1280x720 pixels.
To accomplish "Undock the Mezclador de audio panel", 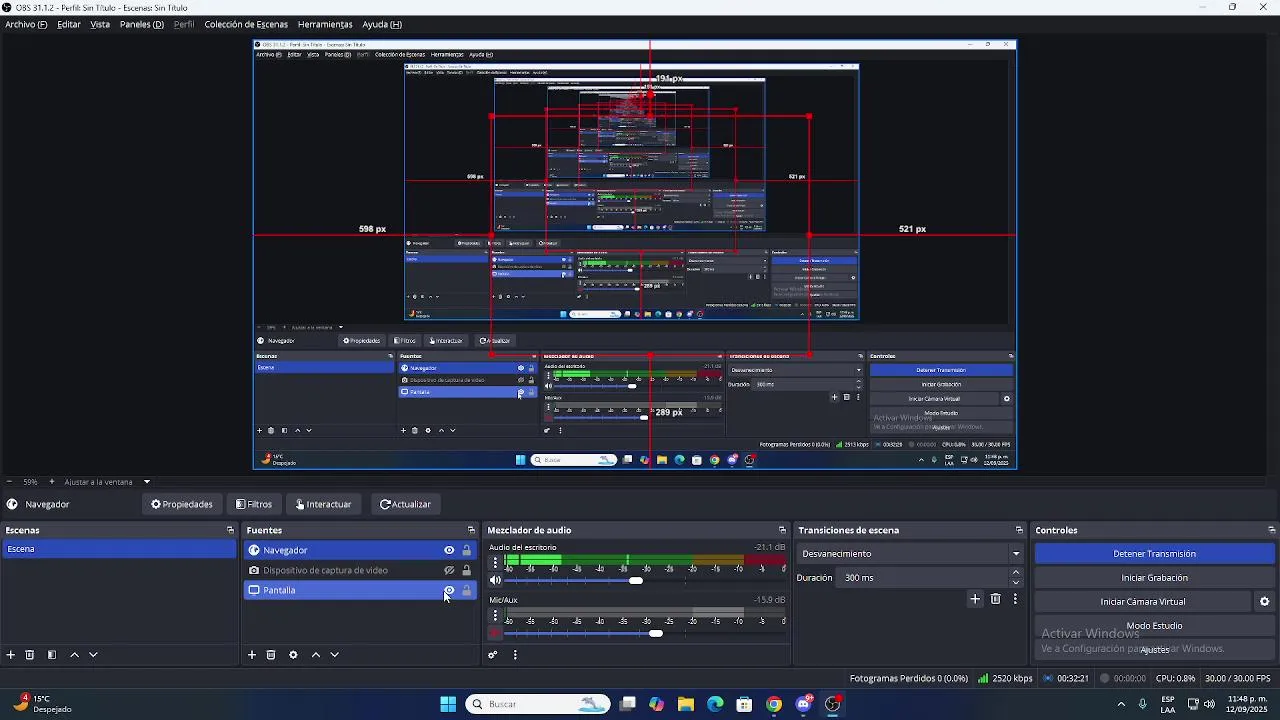I will click(x=782, y=530).
